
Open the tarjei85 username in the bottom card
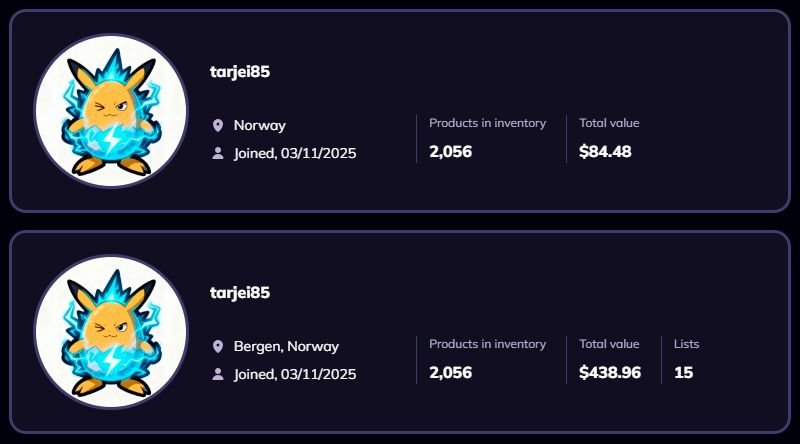[240, 293]
